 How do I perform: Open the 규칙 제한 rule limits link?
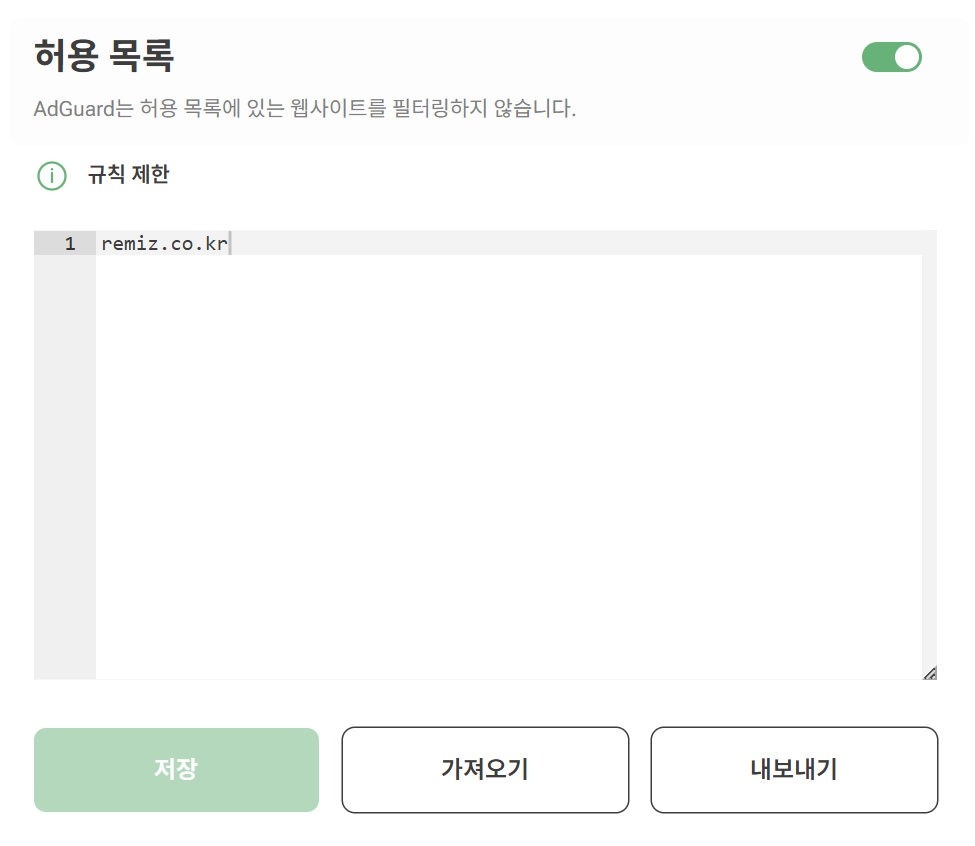click(129, 175)
